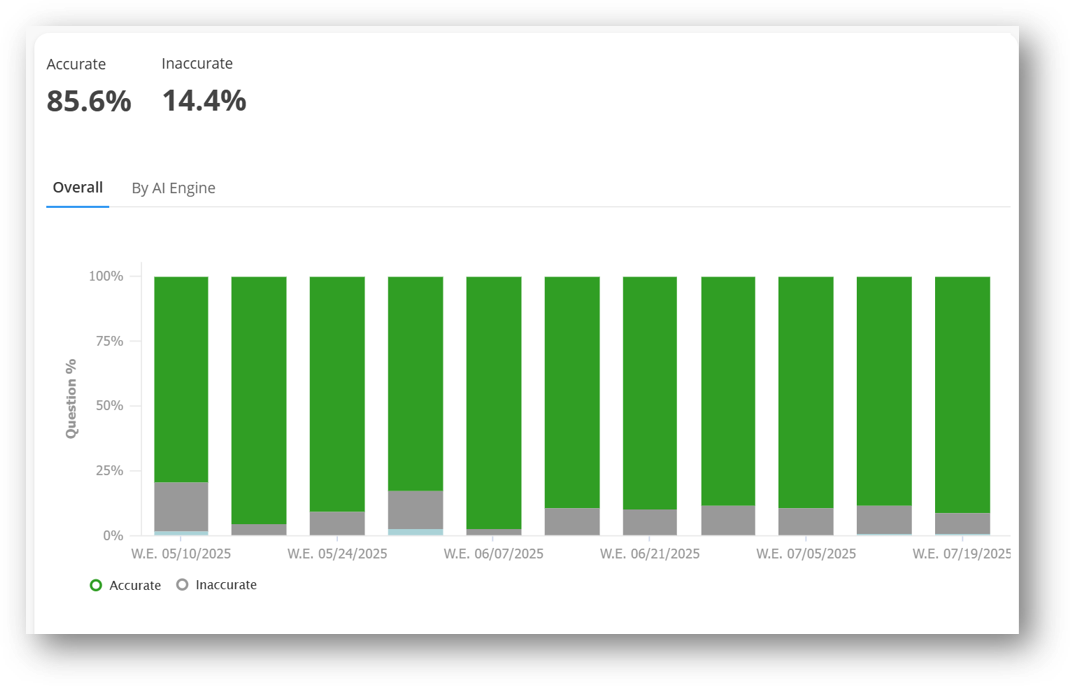Click the 85.6% Accurate metric value
This screenshot has height=686, width=1071.
(x=89, y=101)
